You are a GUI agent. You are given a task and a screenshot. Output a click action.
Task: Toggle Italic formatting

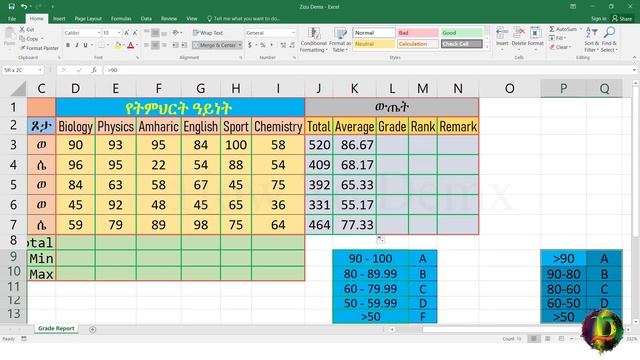pos(77,45)
